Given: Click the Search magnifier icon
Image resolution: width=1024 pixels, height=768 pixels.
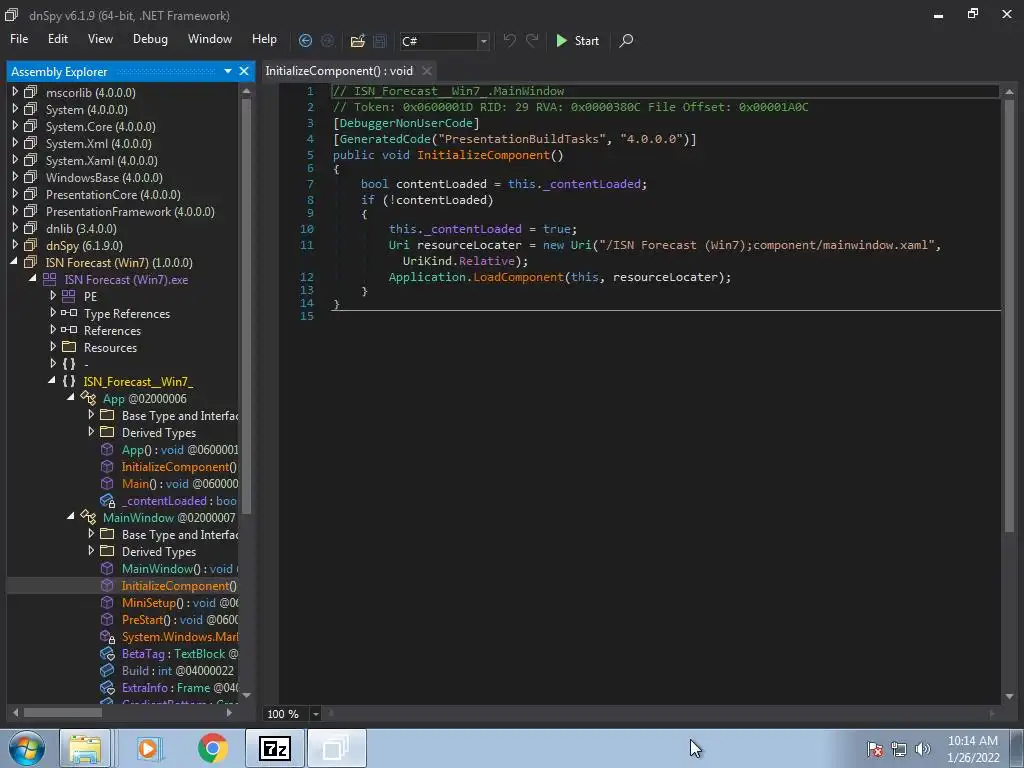Looking at the screenshot, I should pos(626,40).
